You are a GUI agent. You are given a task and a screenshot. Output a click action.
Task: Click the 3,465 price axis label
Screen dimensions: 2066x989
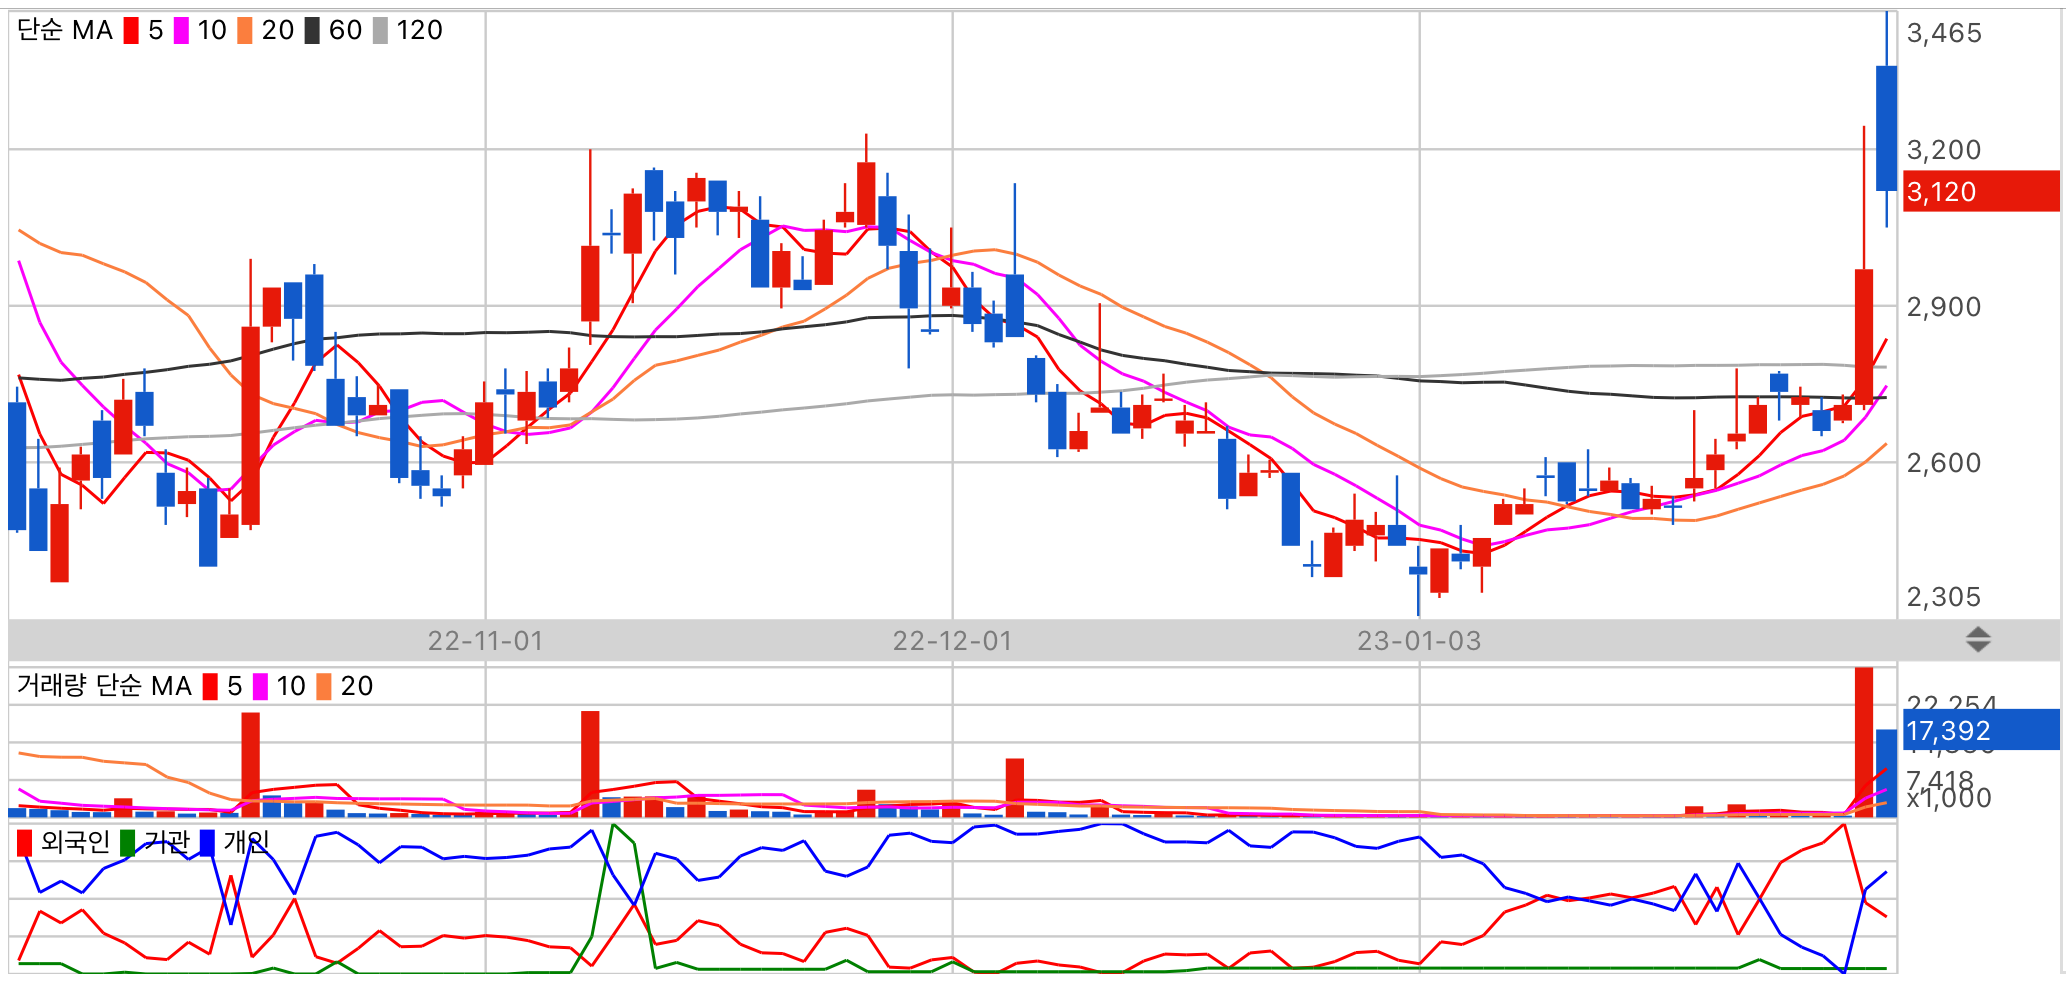tap(1944, 33)
